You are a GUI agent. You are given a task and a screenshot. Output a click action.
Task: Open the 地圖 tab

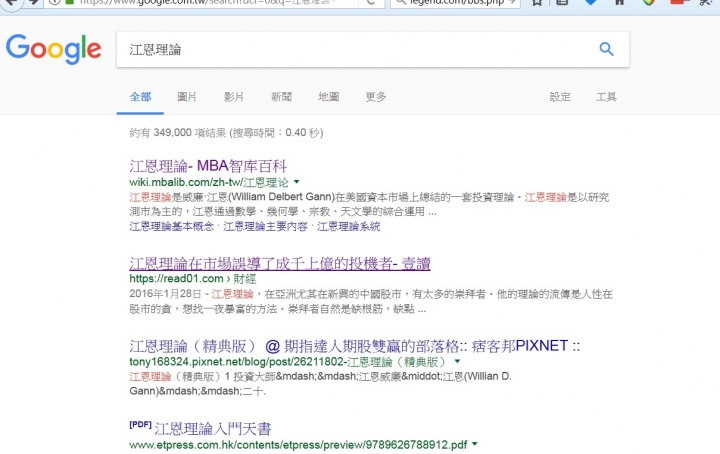pyautogui.click(x=328, y=97)
